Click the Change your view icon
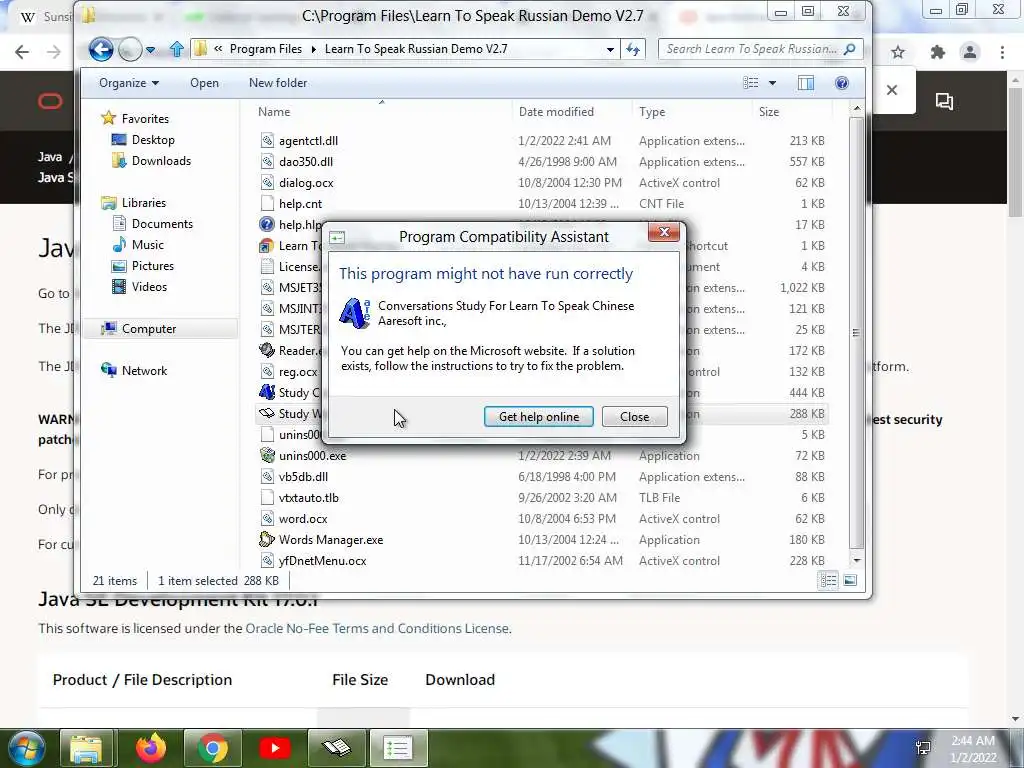1024x768 pixels. coord(751,83)
